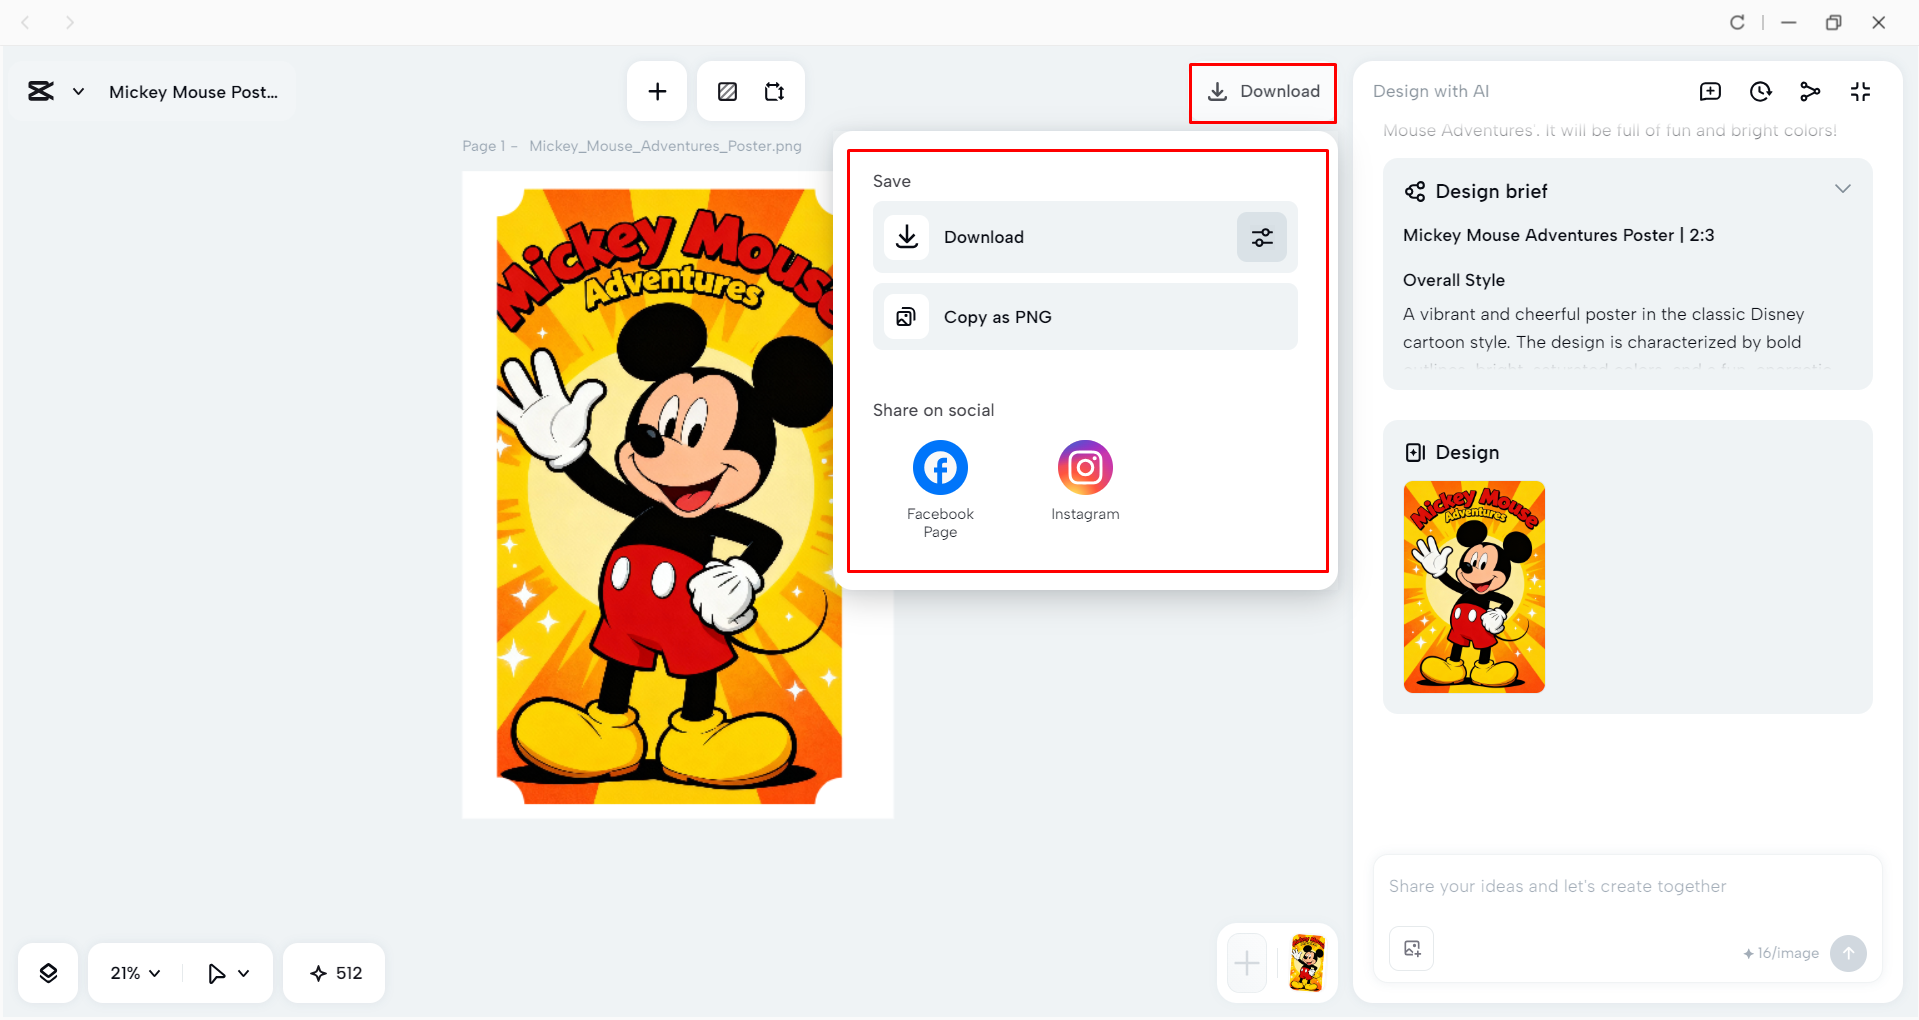
Task: Share the poster to Facebook Page
Action: click(939, 467)
